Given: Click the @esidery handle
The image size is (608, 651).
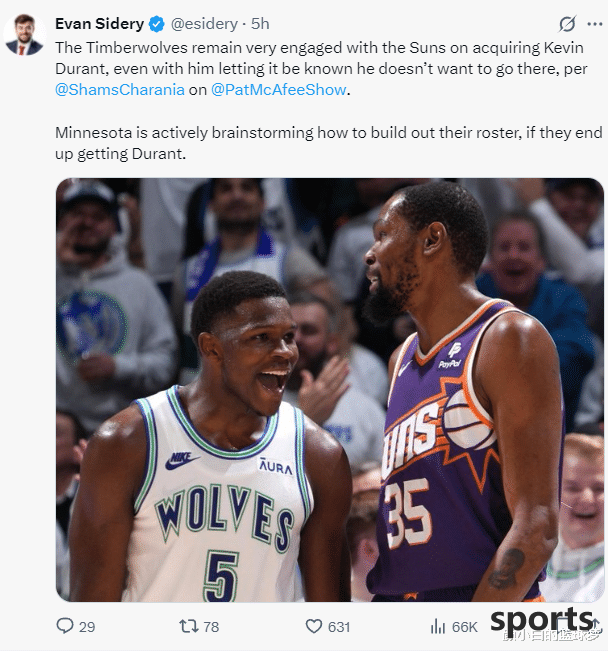Looking at the screenshot, I should pyautogui.click(x=204, y=24).
